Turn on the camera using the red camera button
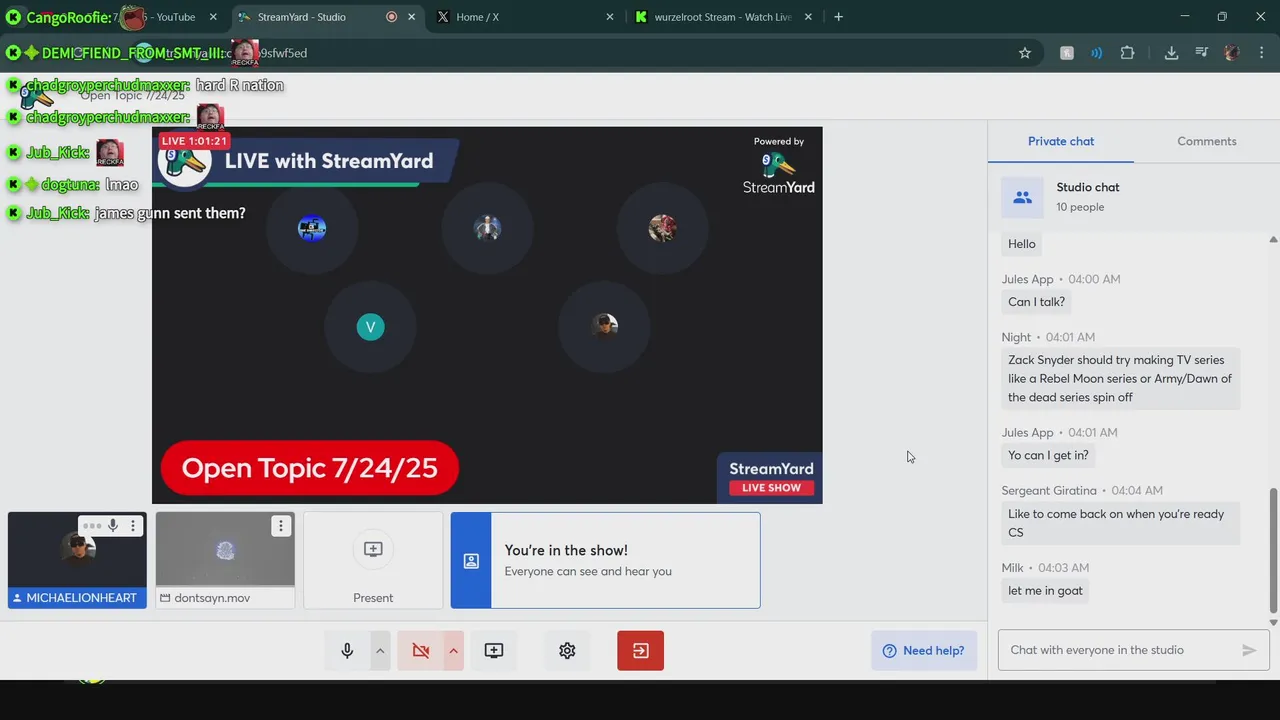This screenshot has width=1280, height=720. [x=421, y=651]
